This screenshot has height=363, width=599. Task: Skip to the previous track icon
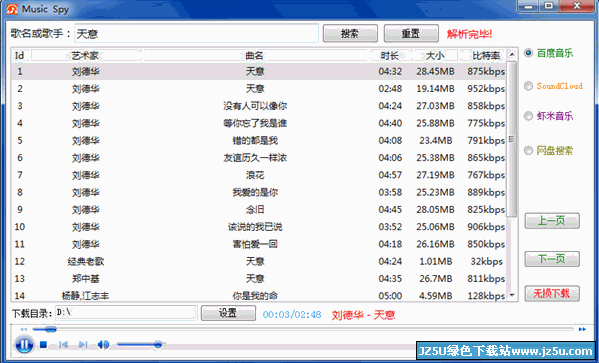coord(63,345)
